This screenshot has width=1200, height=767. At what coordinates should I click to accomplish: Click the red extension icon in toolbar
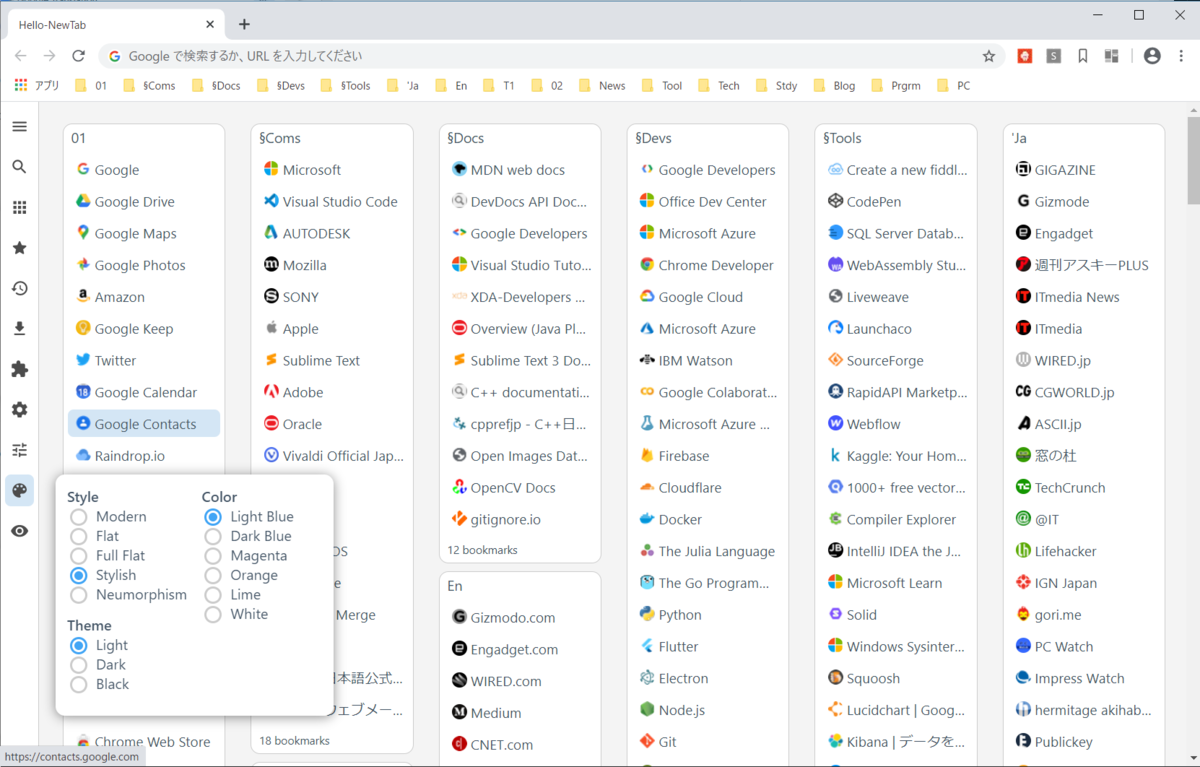point(1025,56)
